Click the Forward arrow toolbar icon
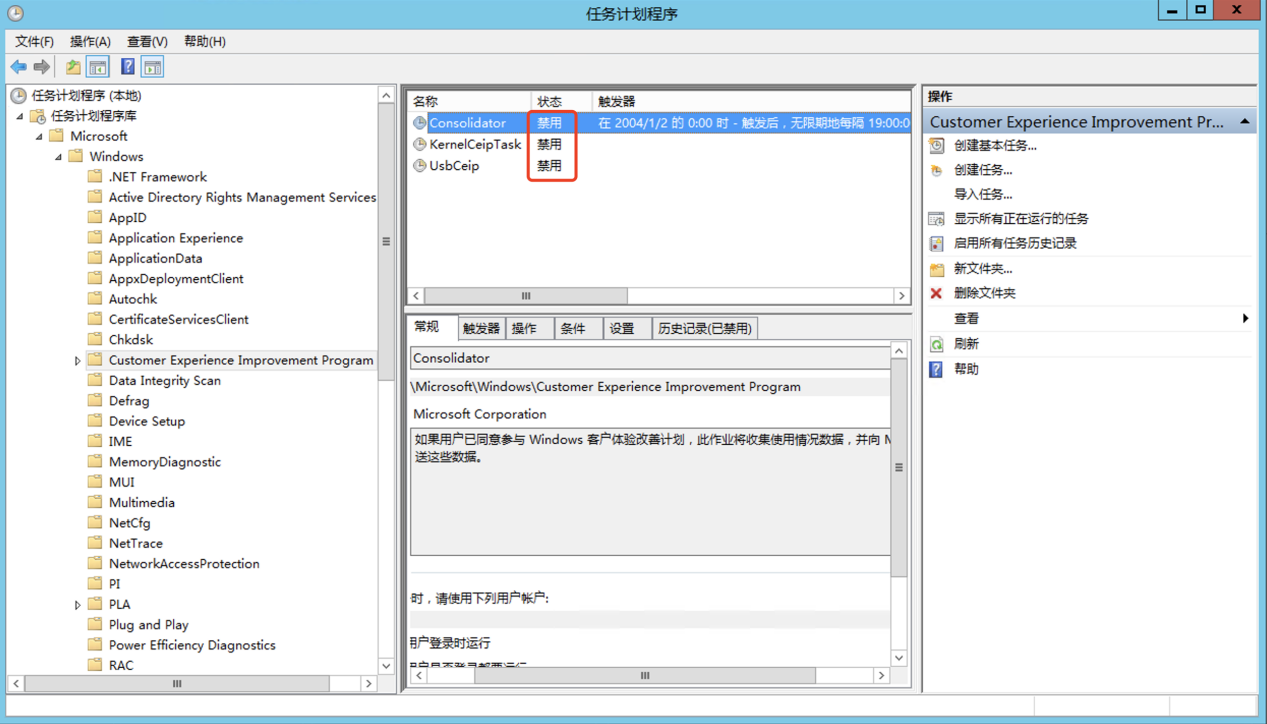 (x=42, y=67)
